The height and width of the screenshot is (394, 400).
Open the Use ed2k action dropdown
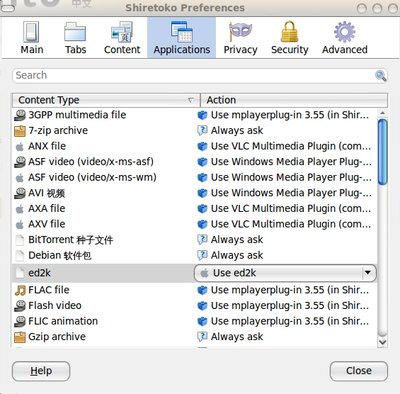(285, 273)
